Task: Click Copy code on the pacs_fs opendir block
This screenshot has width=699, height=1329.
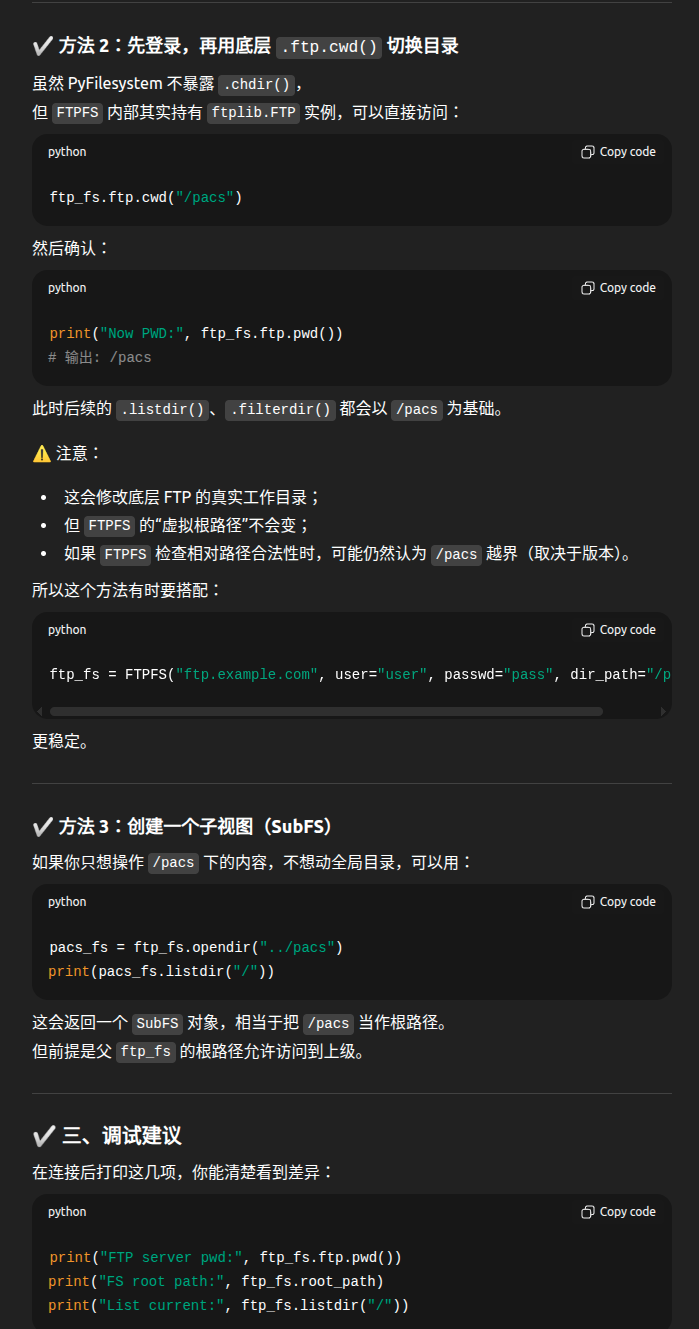Action: [626, 901]
